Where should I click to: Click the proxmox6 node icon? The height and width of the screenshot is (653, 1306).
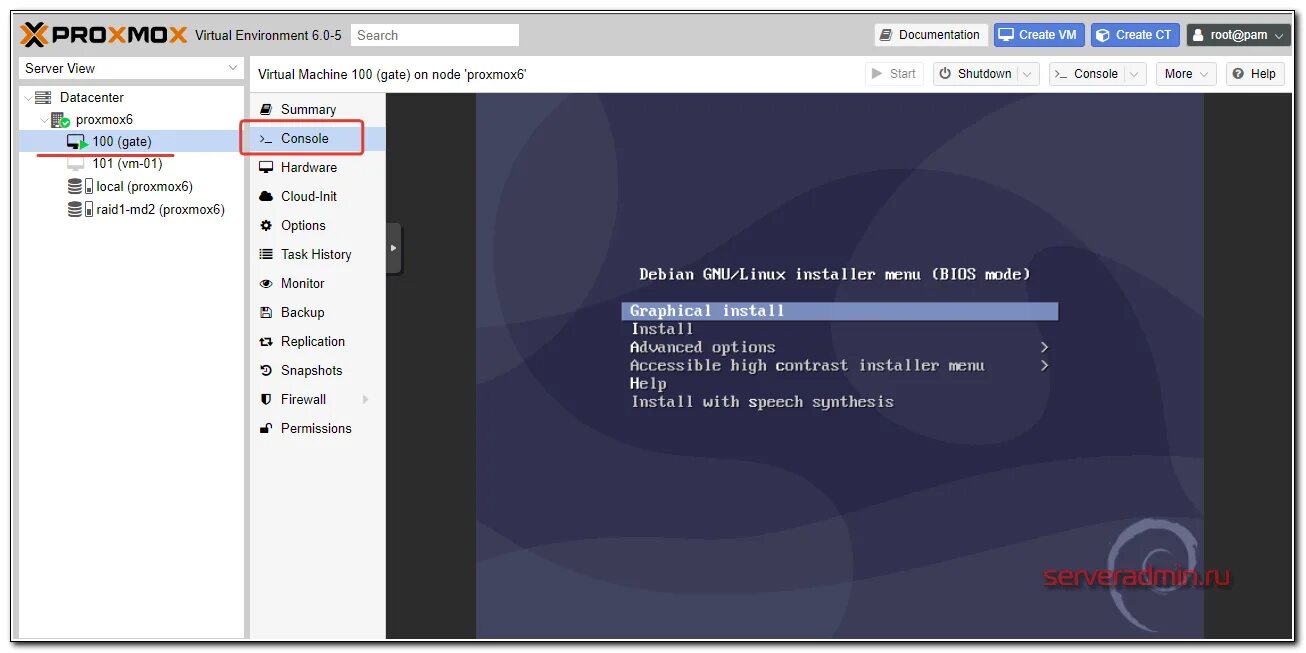pyautogui.click(x=60, y=120)
